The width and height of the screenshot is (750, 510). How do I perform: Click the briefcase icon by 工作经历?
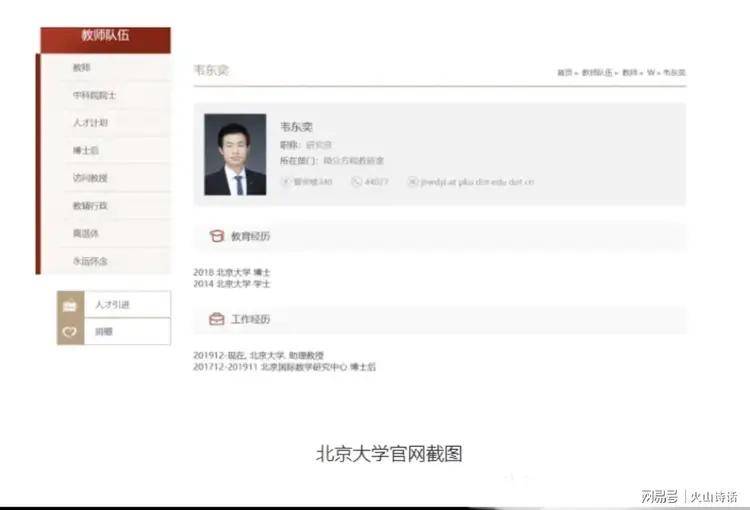tap(217, 319)
